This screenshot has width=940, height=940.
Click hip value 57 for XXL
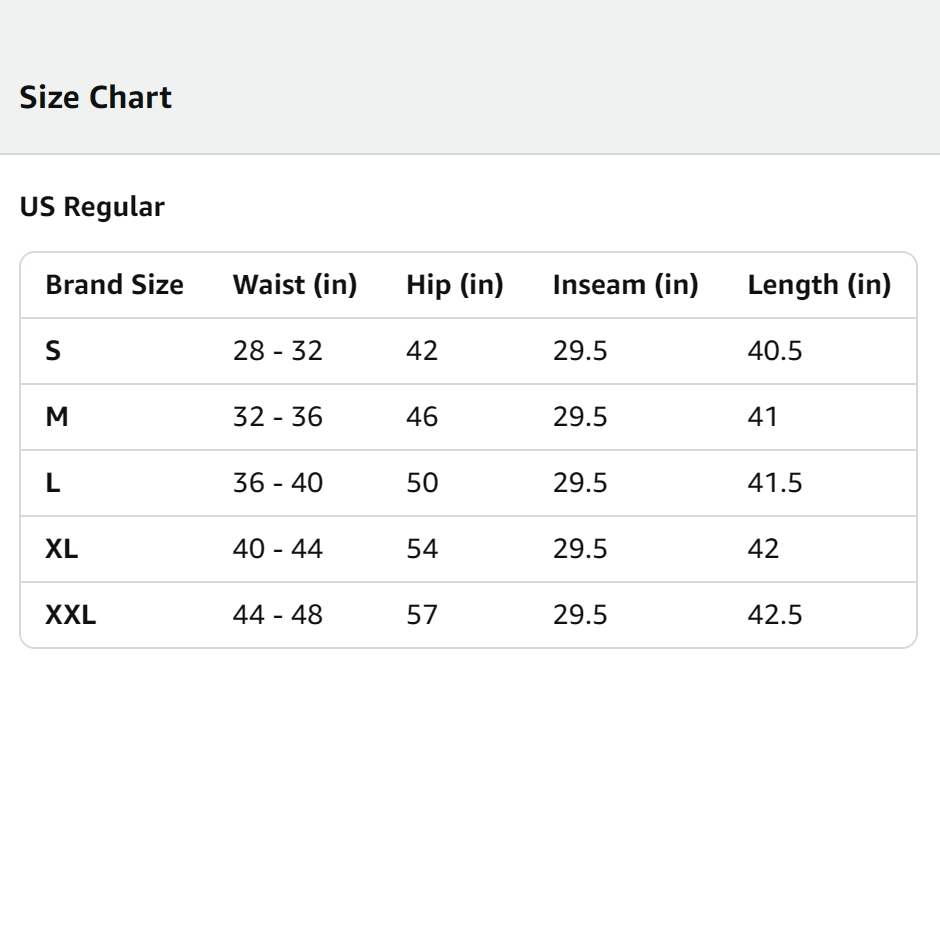pos(422,615)
